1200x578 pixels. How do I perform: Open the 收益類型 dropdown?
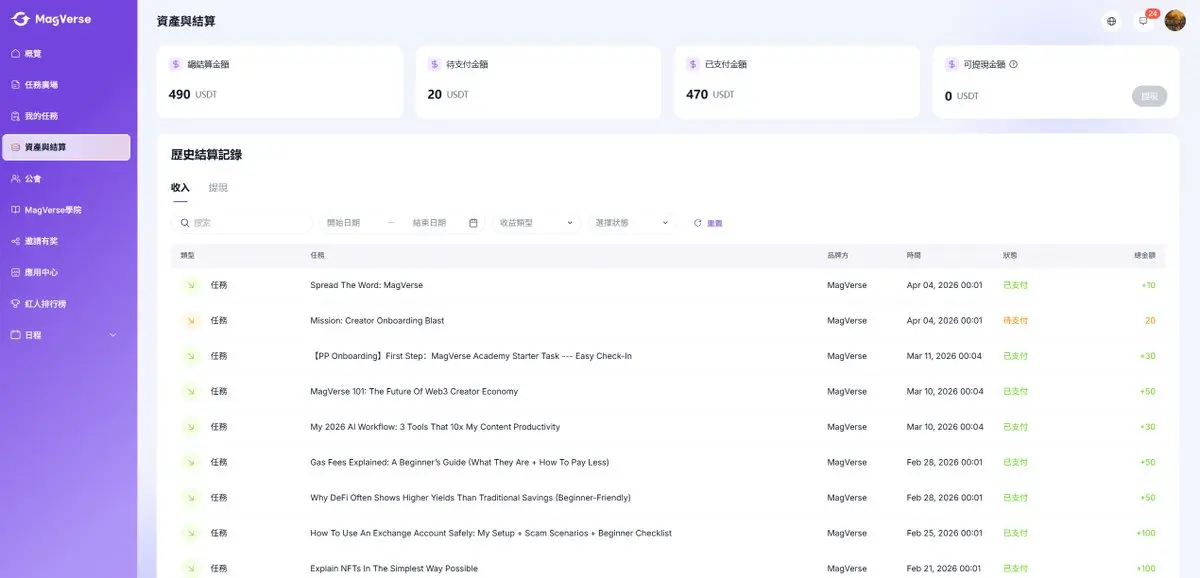[x=536, y=223]
